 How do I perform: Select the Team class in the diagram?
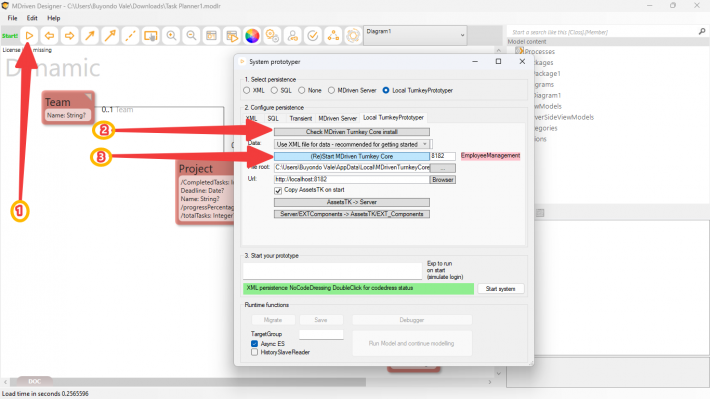click(x=68, y=107)
